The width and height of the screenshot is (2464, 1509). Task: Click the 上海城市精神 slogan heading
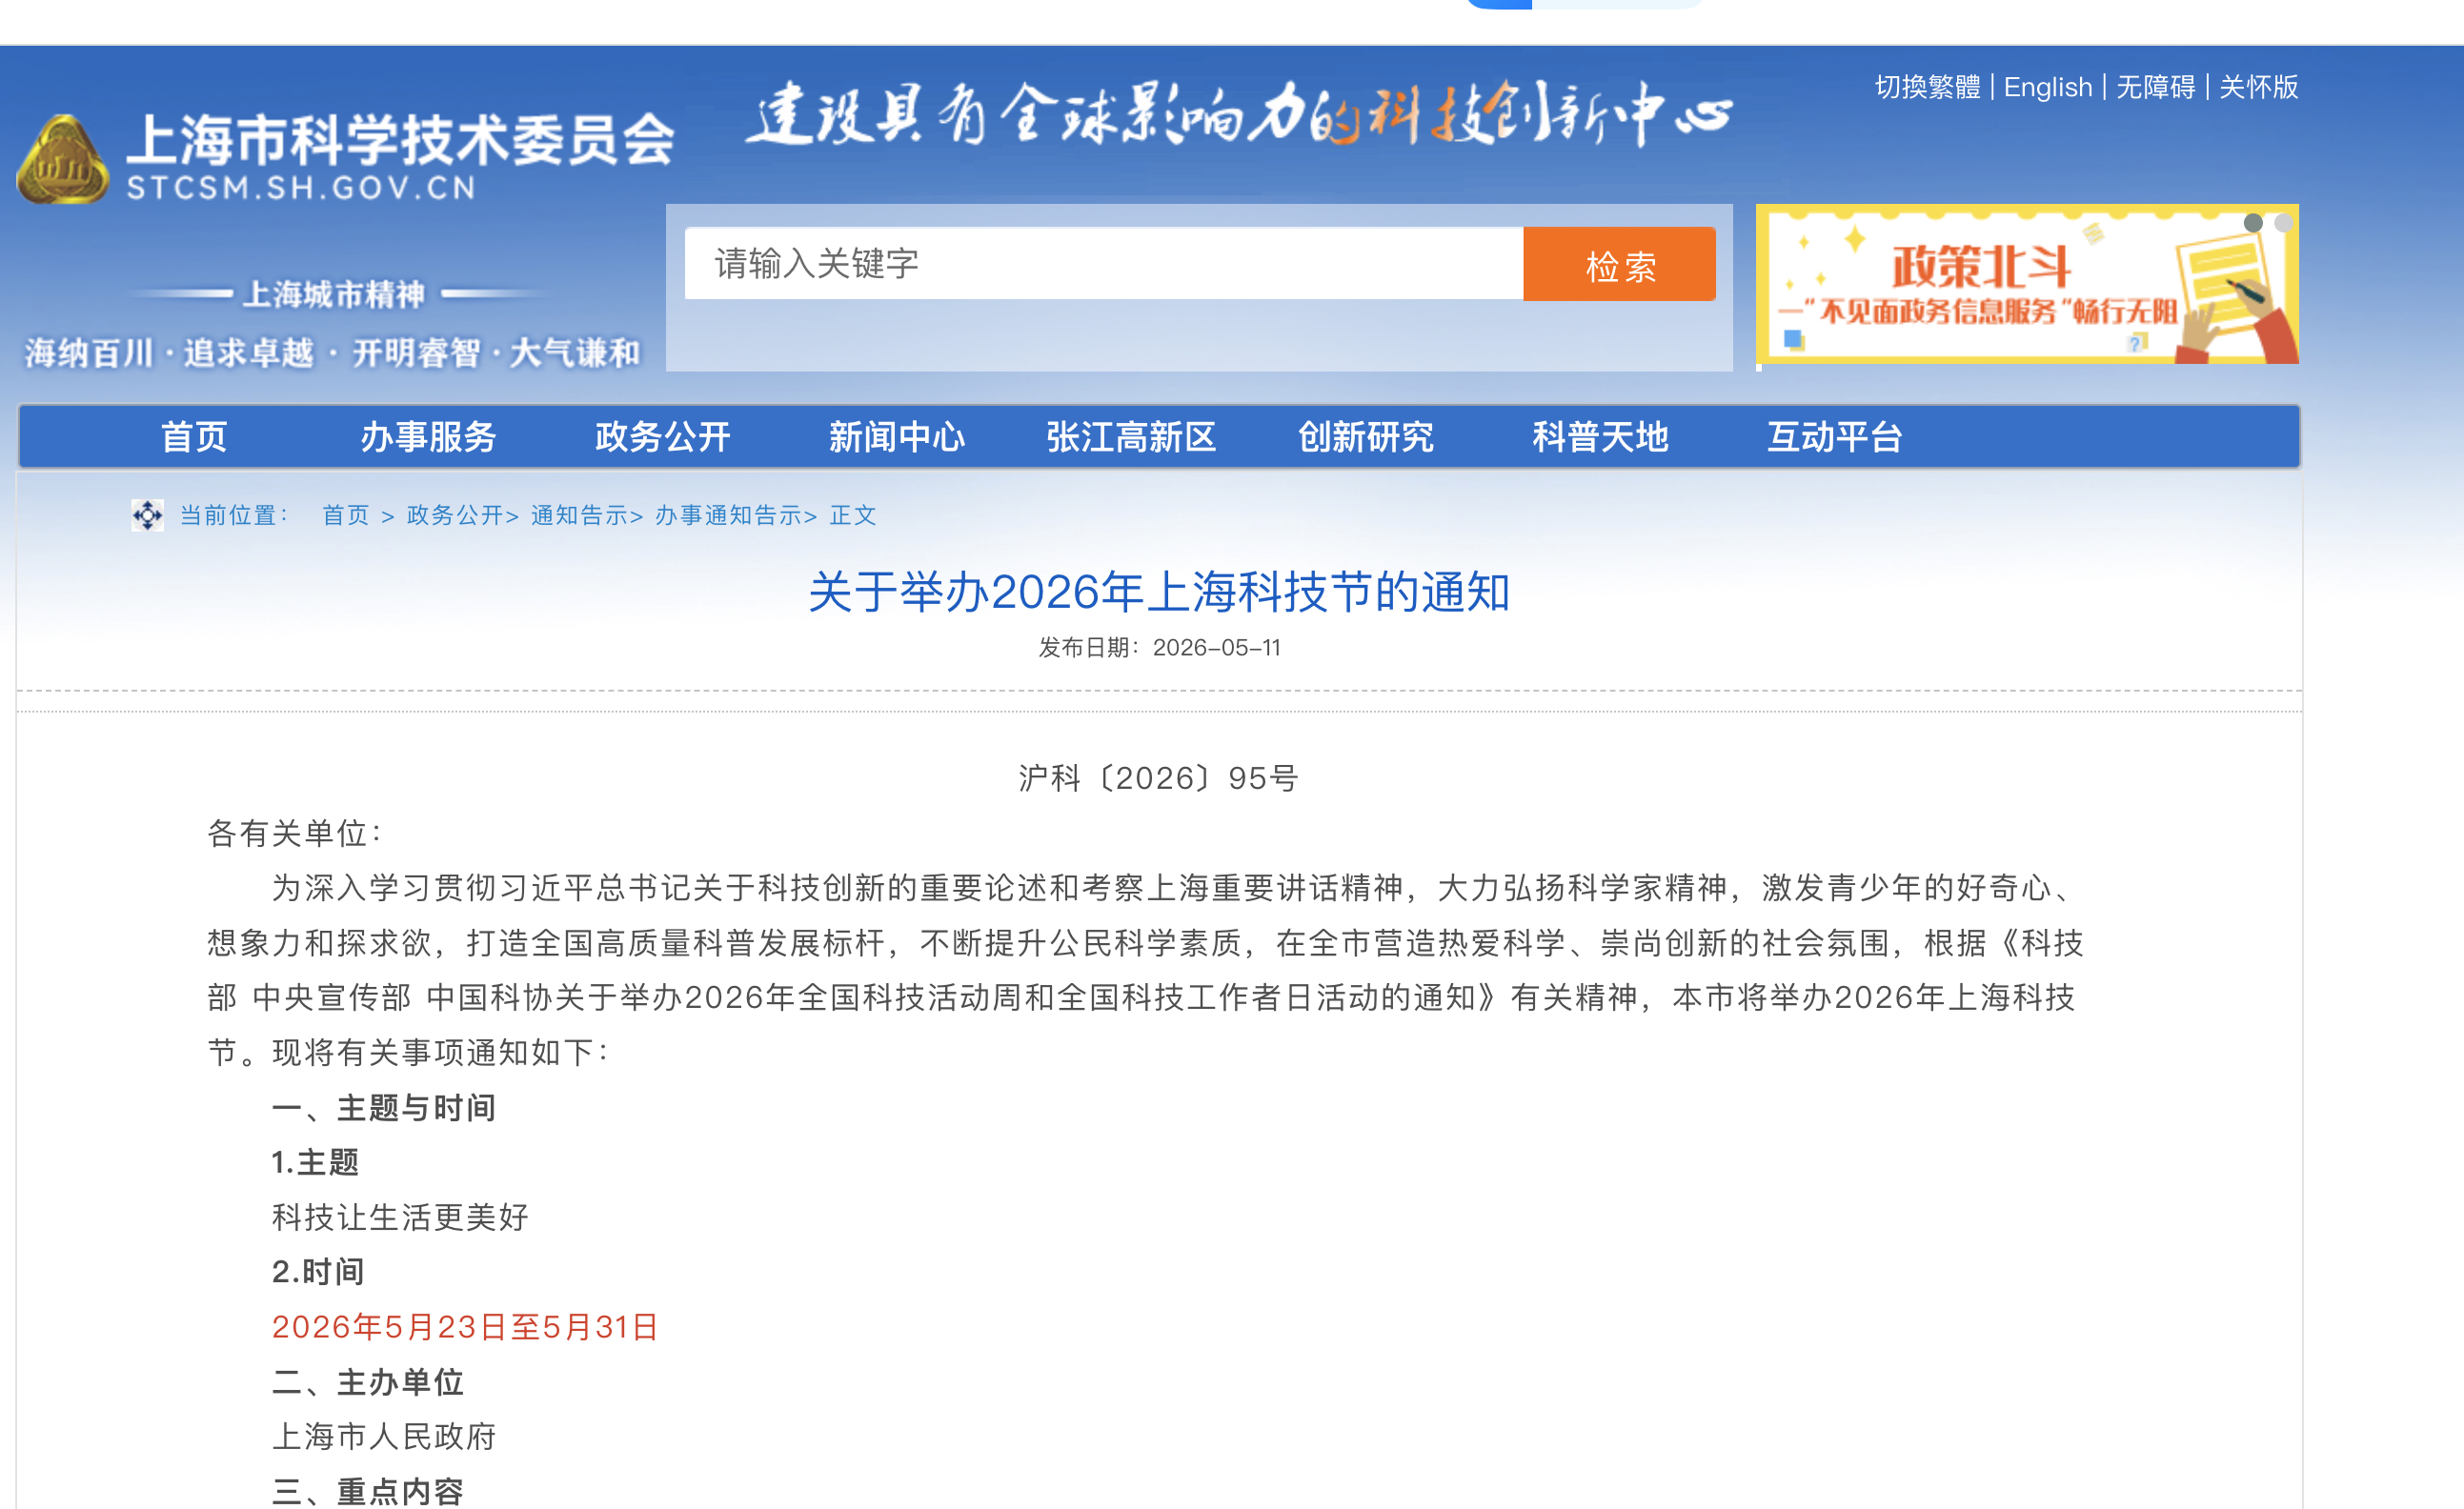pos(334,294)
